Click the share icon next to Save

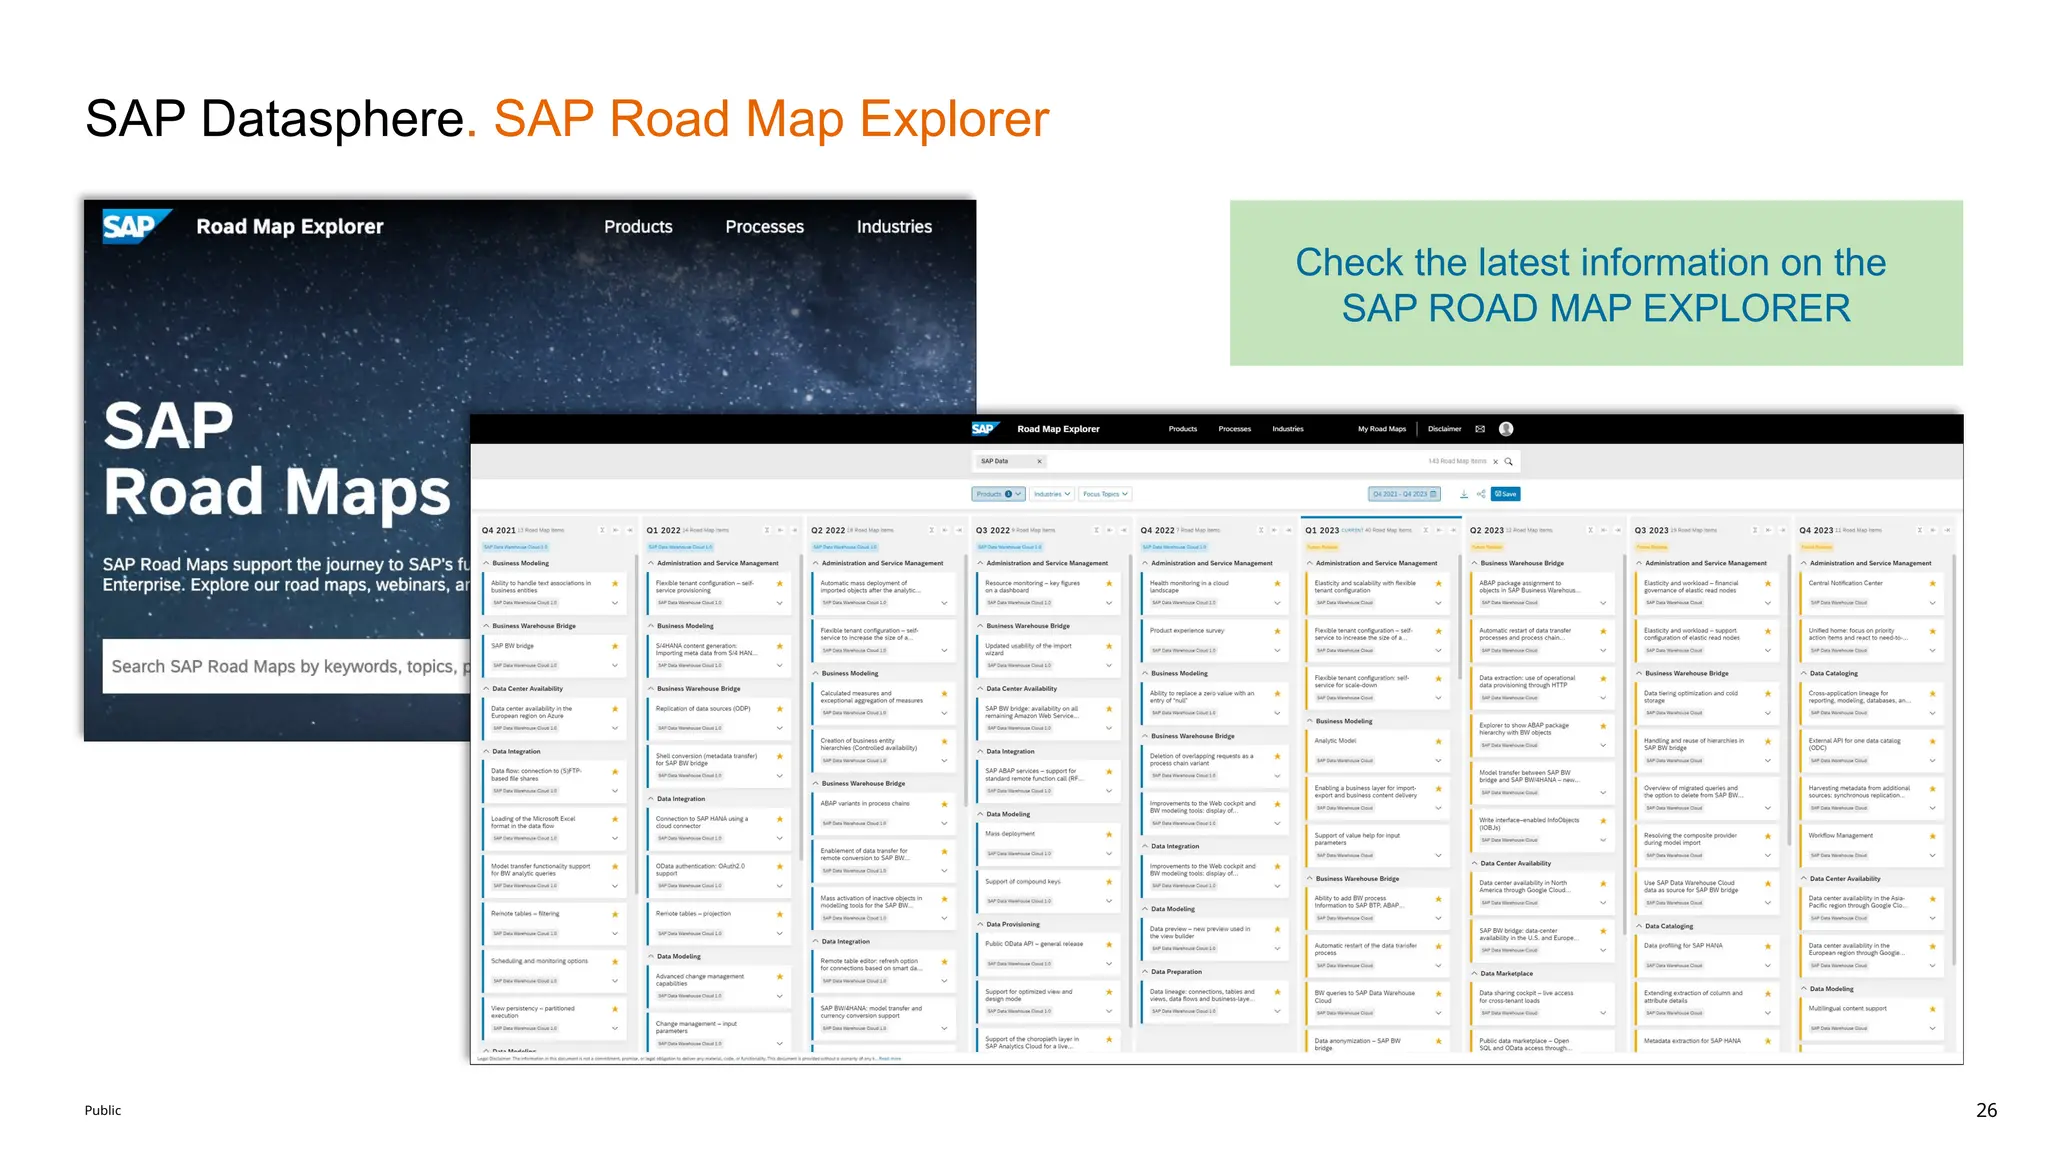click(1481, 494)
